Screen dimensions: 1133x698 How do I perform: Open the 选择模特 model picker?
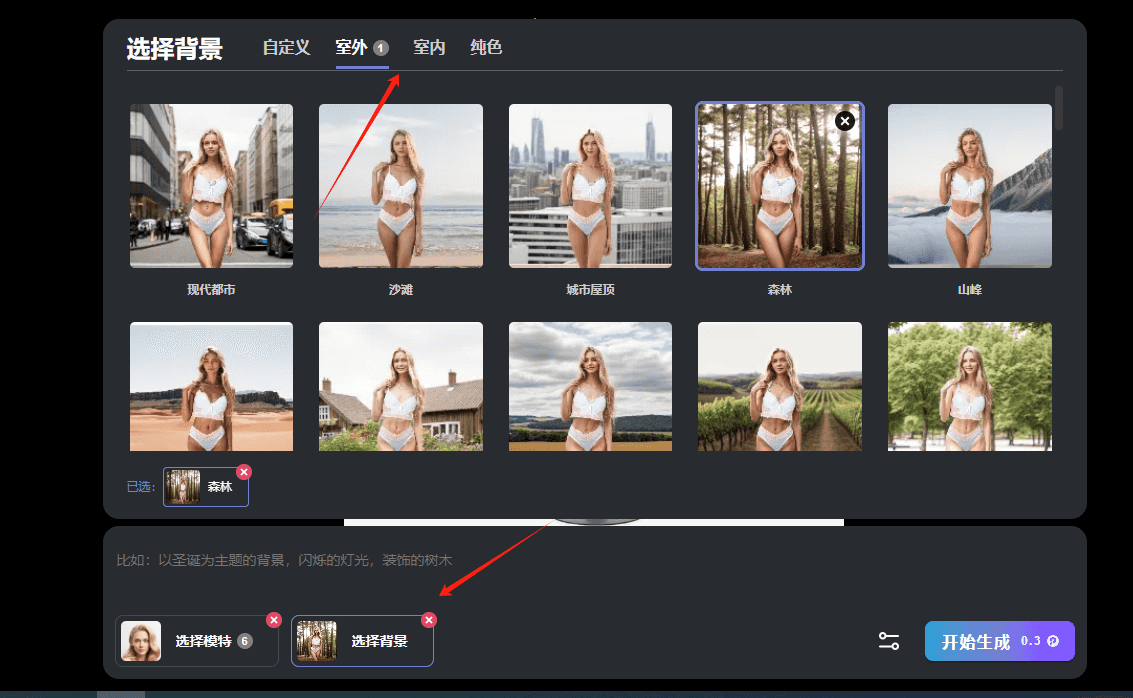pyautogui.click(x=197, y=641)
